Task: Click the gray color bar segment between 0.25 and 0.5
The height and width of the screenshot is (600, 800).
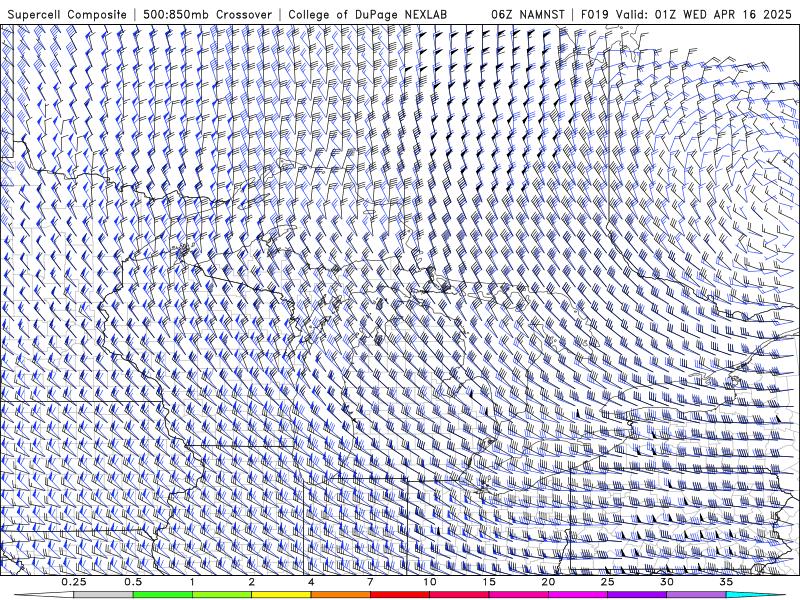Action: pos(103,595)
